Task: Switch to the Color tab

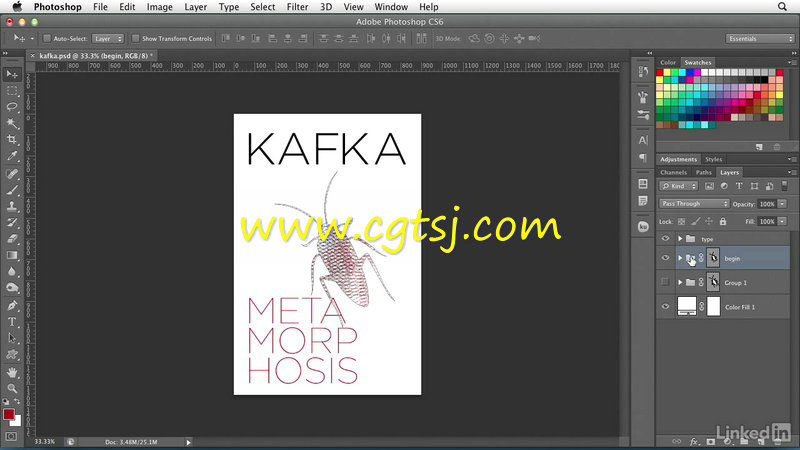Action: pyautogui.click(x=668, y=62)
